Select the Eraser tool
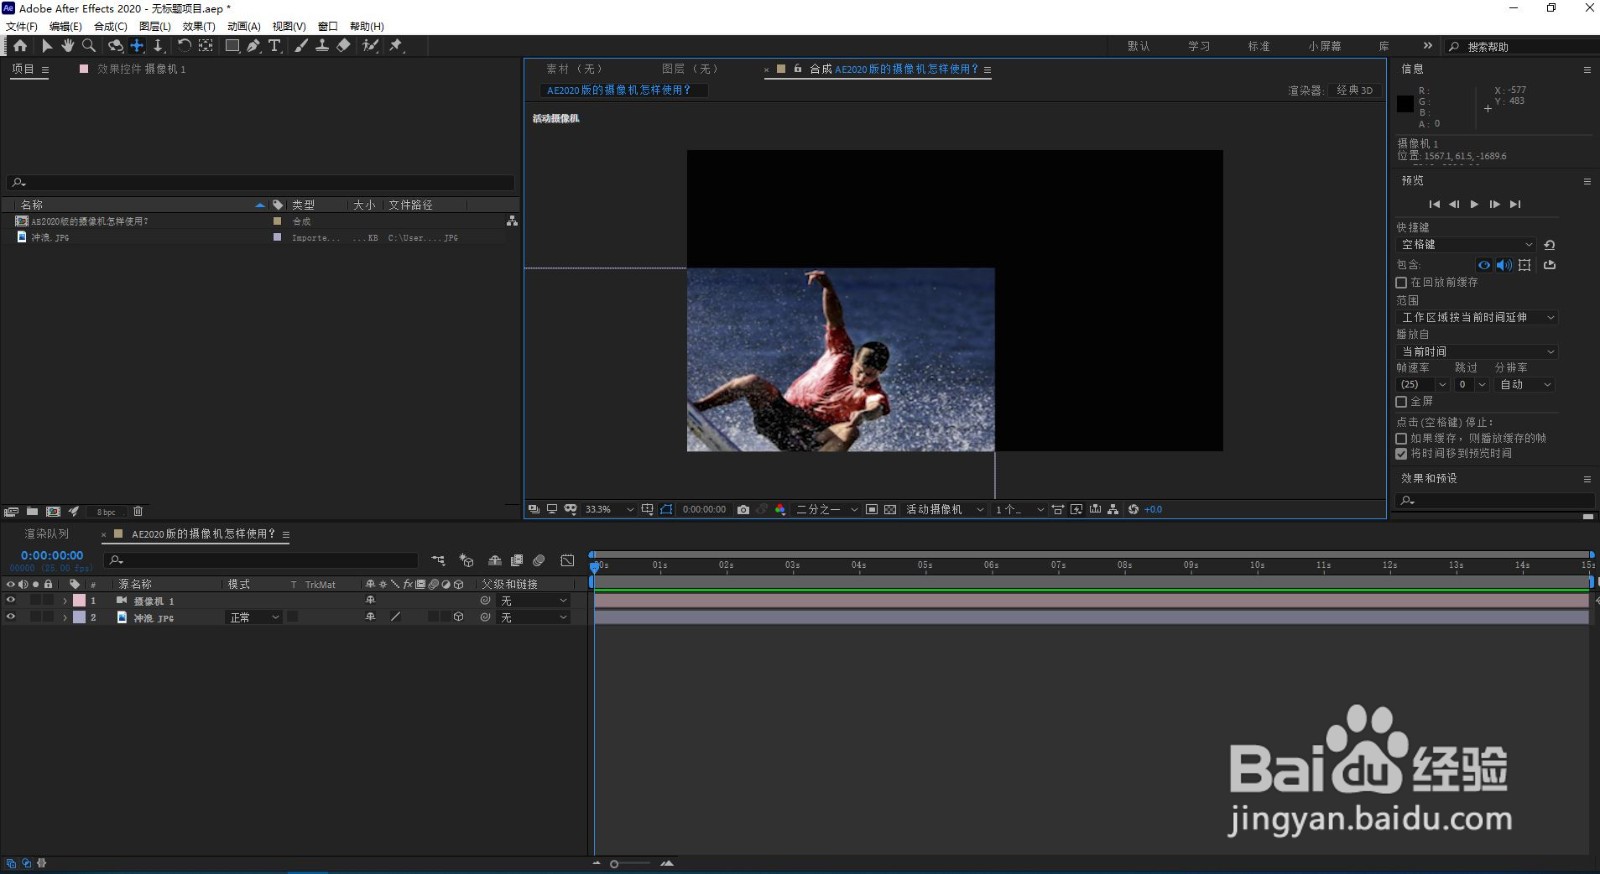This screenshot has height=874, width=1600. click(343, 45)
